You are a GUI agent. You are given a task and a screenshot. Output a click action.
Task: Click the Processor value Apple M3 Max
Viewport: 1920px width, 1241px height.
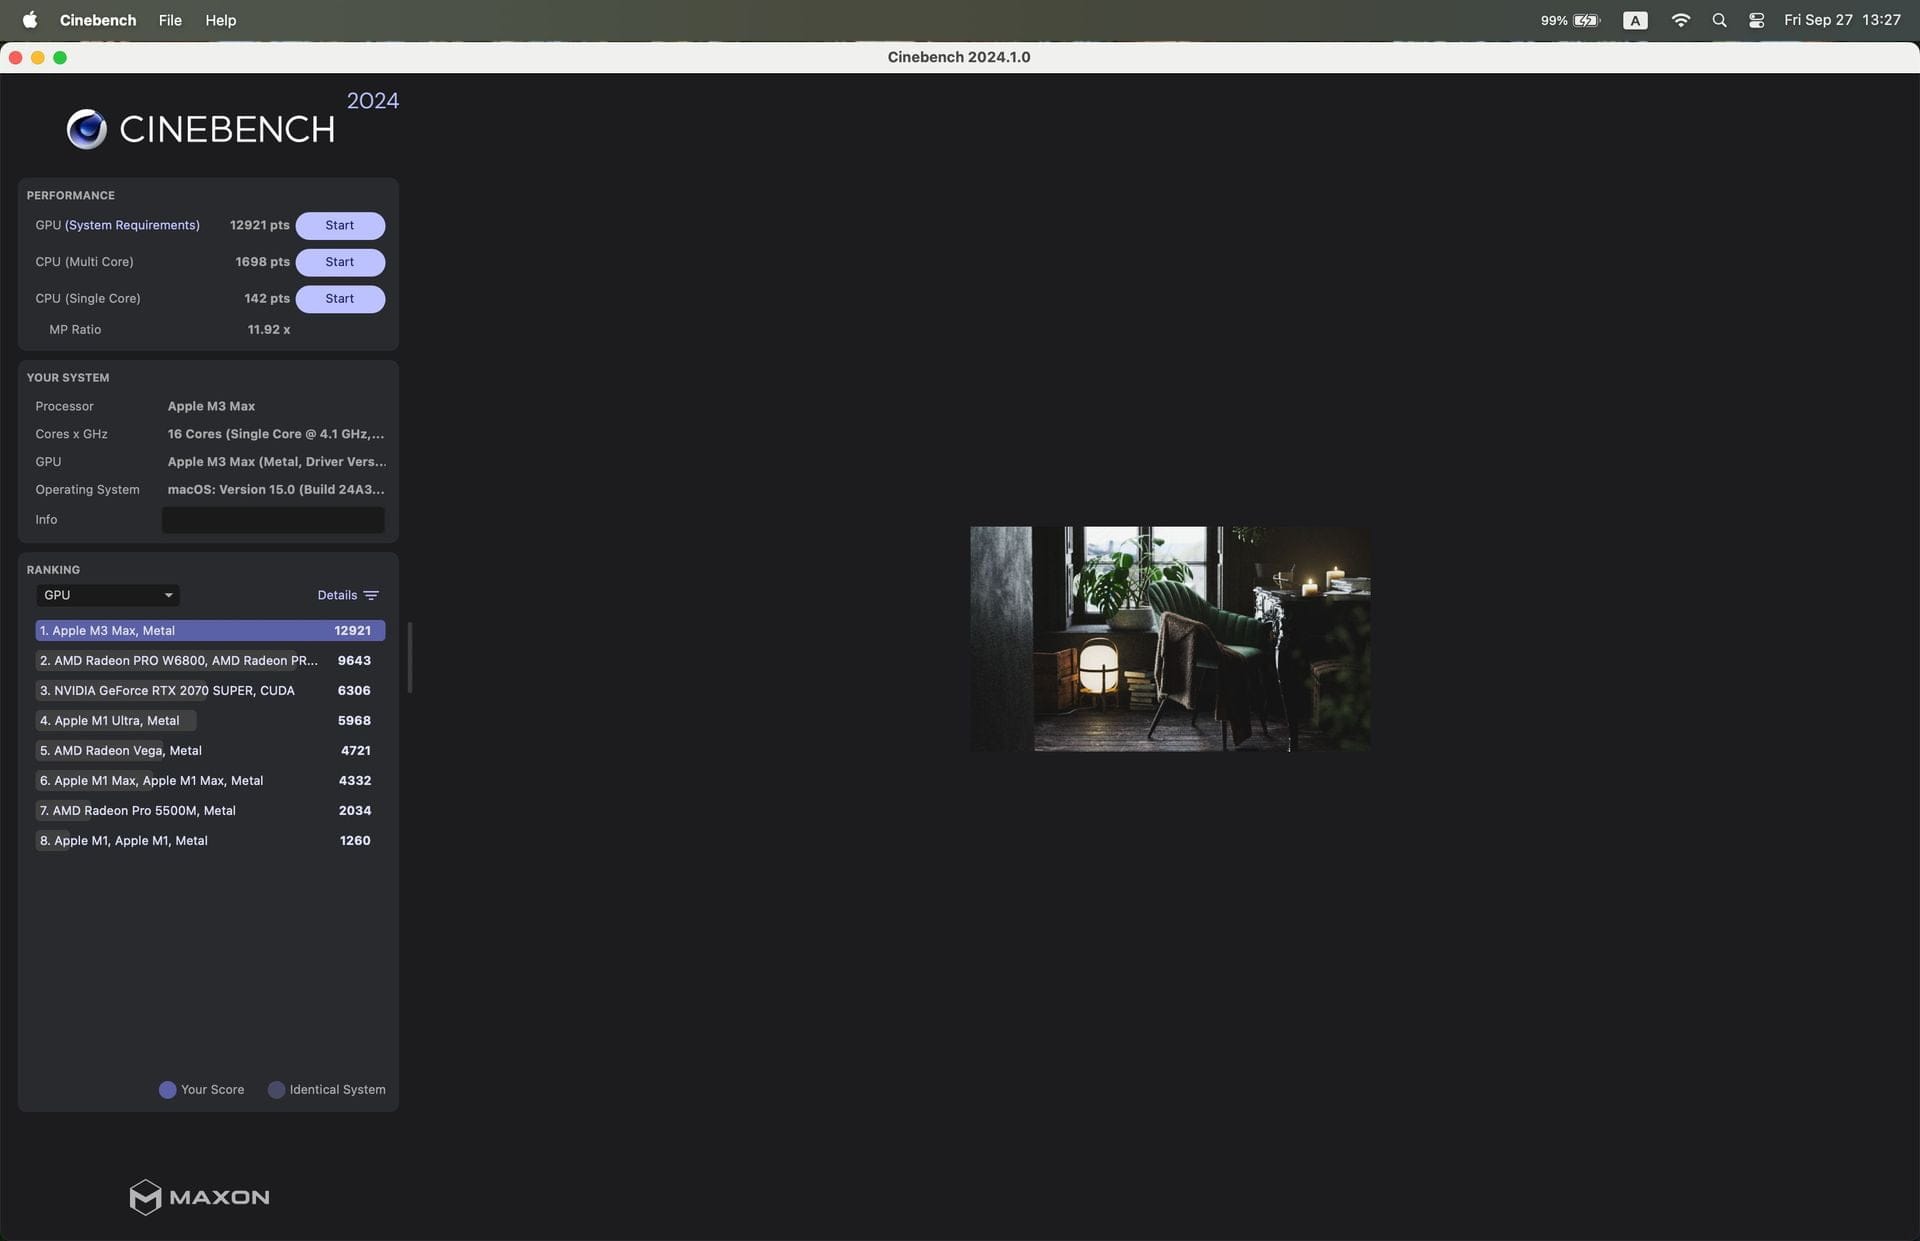click(x=211, y=406)
